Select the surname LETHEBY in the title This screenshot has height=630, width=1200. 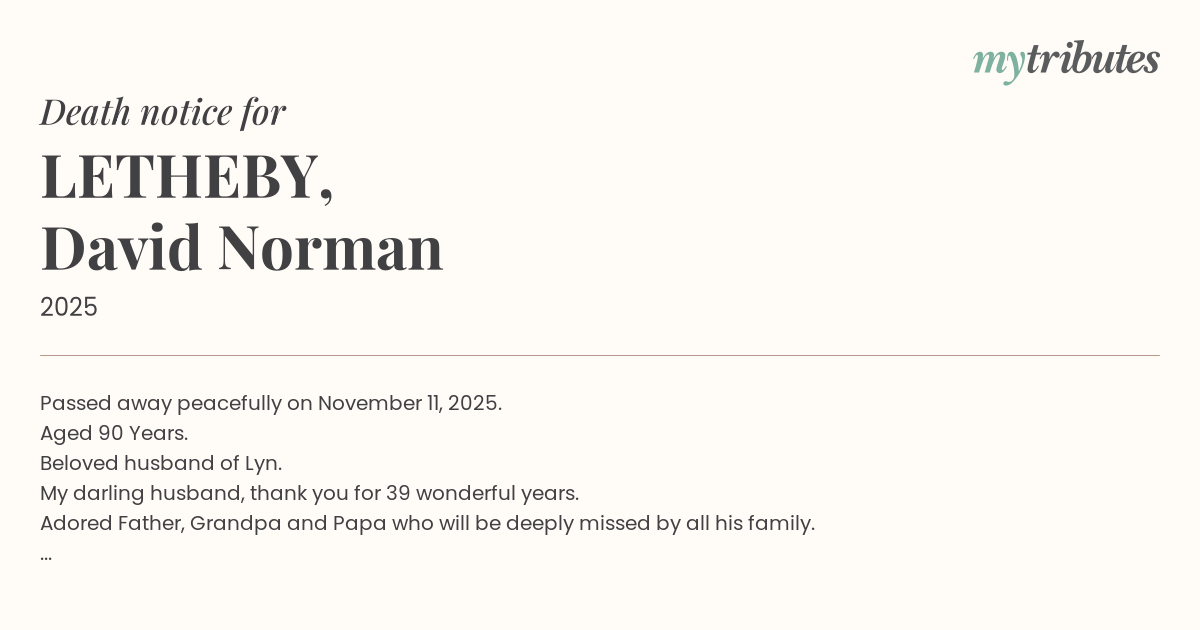click(x=180, y=176)
